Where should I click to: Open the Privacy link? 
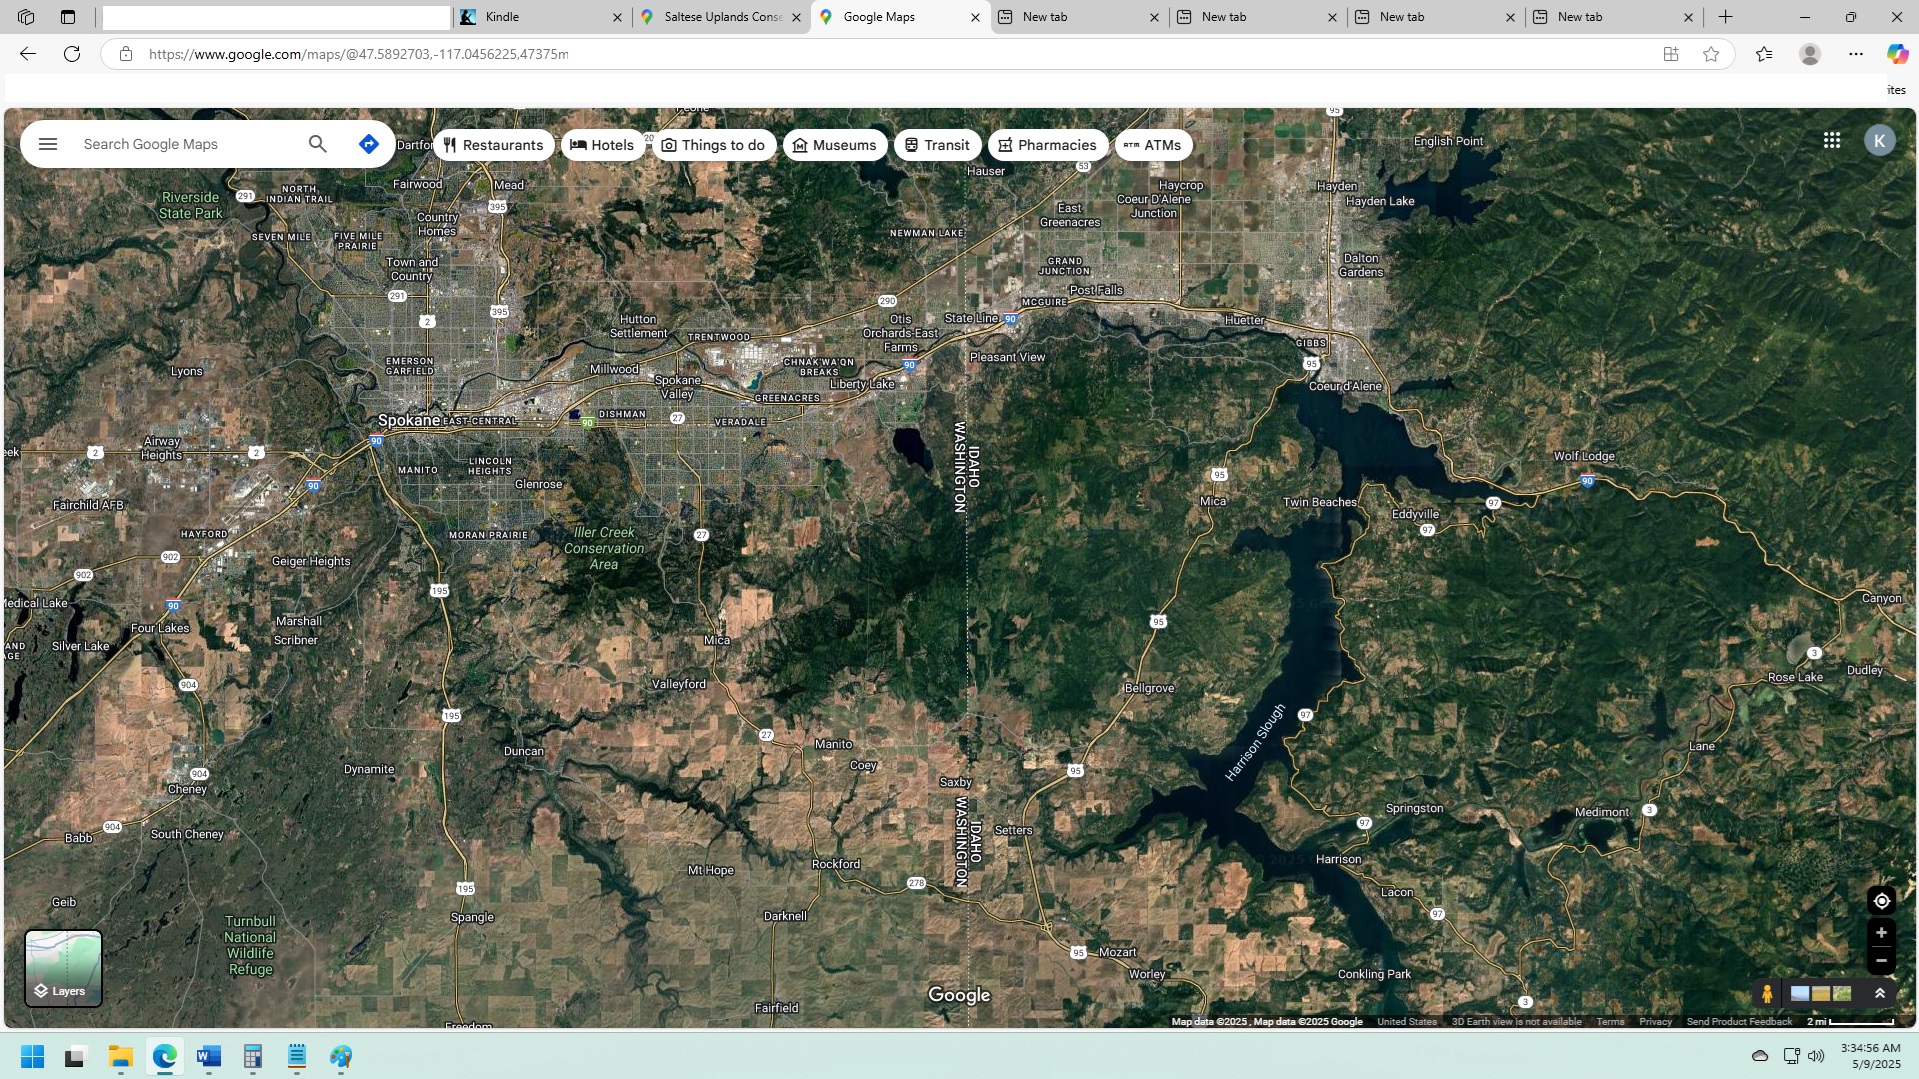1655,1021
